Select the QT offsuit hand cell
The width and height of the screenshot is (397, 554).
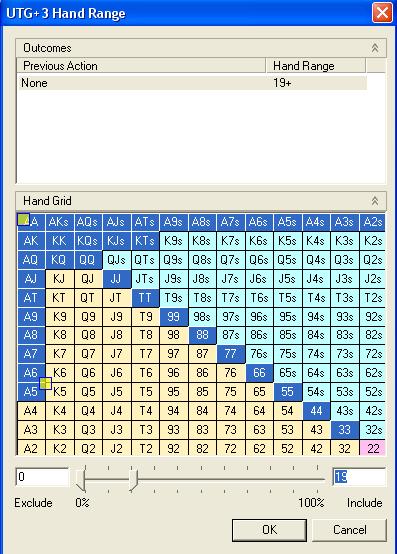[x=88, y=298]
